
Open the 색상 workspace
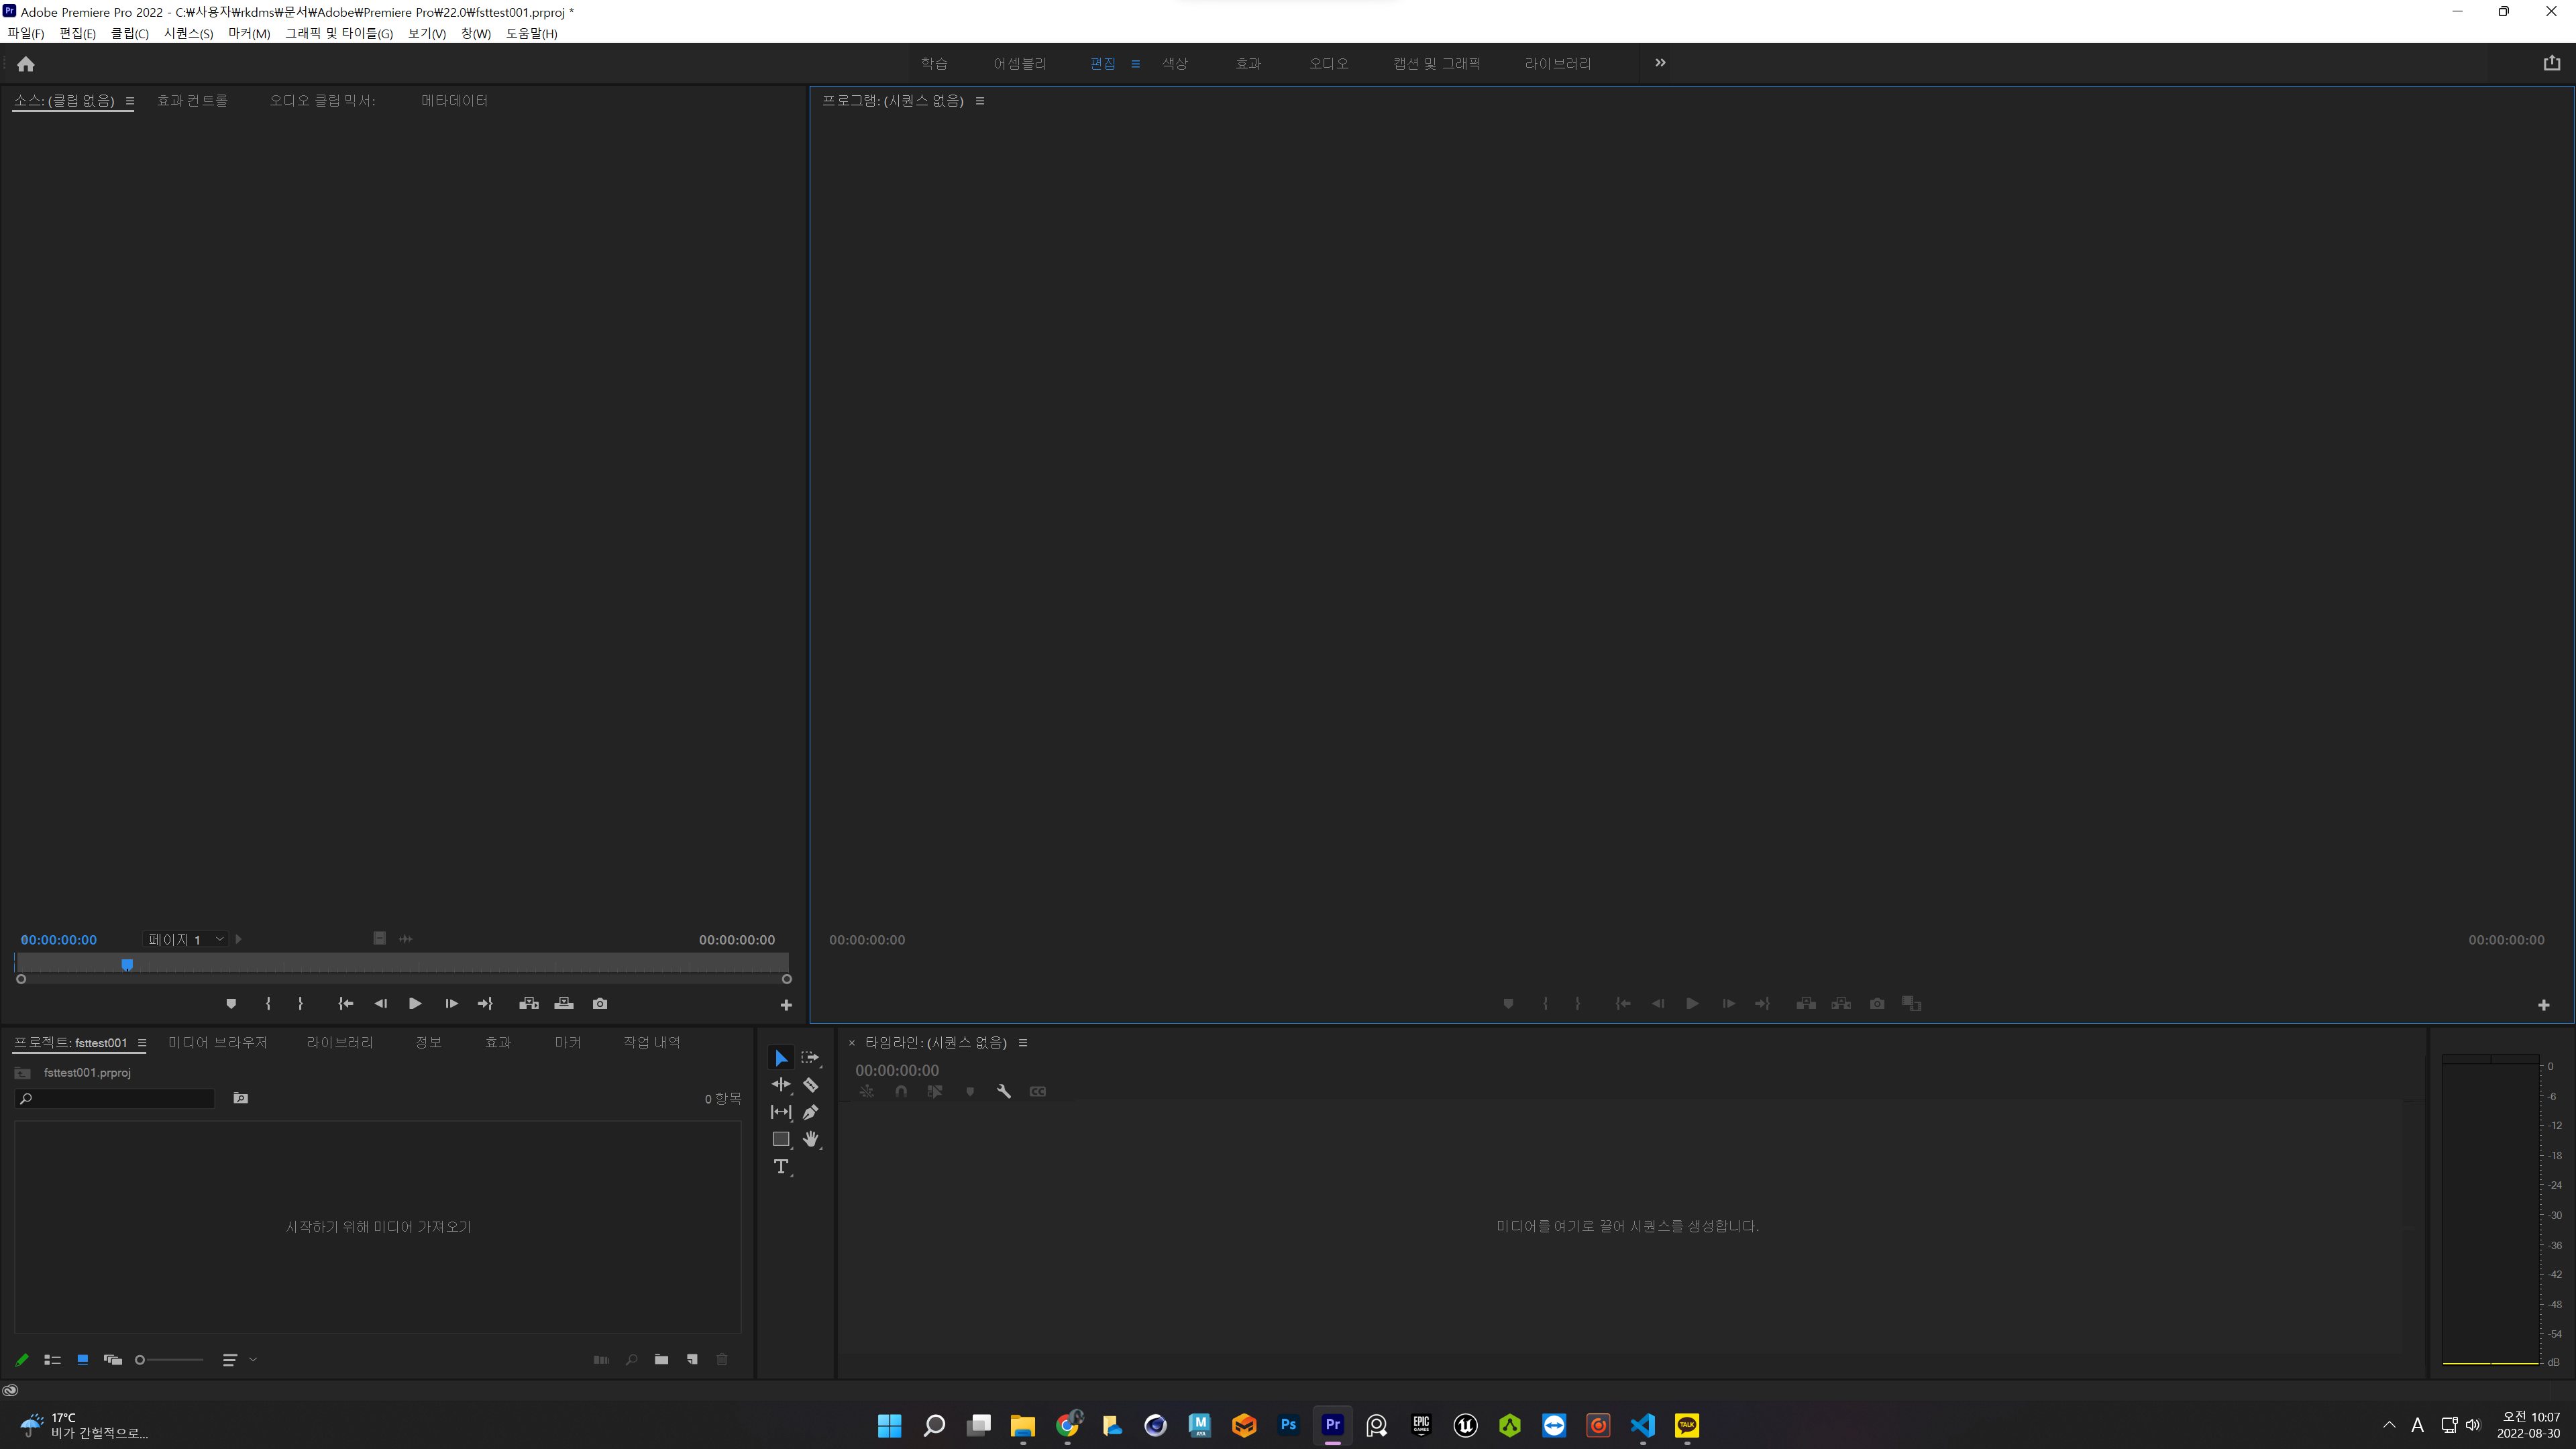coord(1174,63)
